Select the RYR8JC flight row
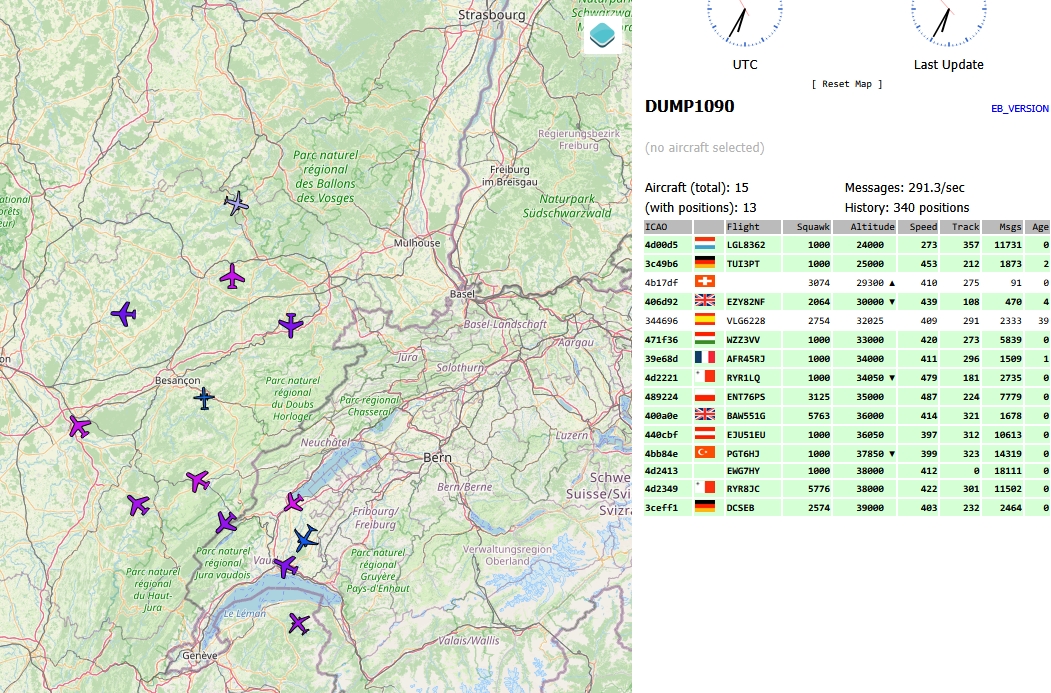Screen dimensions: 1051x693 [x=743, y=489]
